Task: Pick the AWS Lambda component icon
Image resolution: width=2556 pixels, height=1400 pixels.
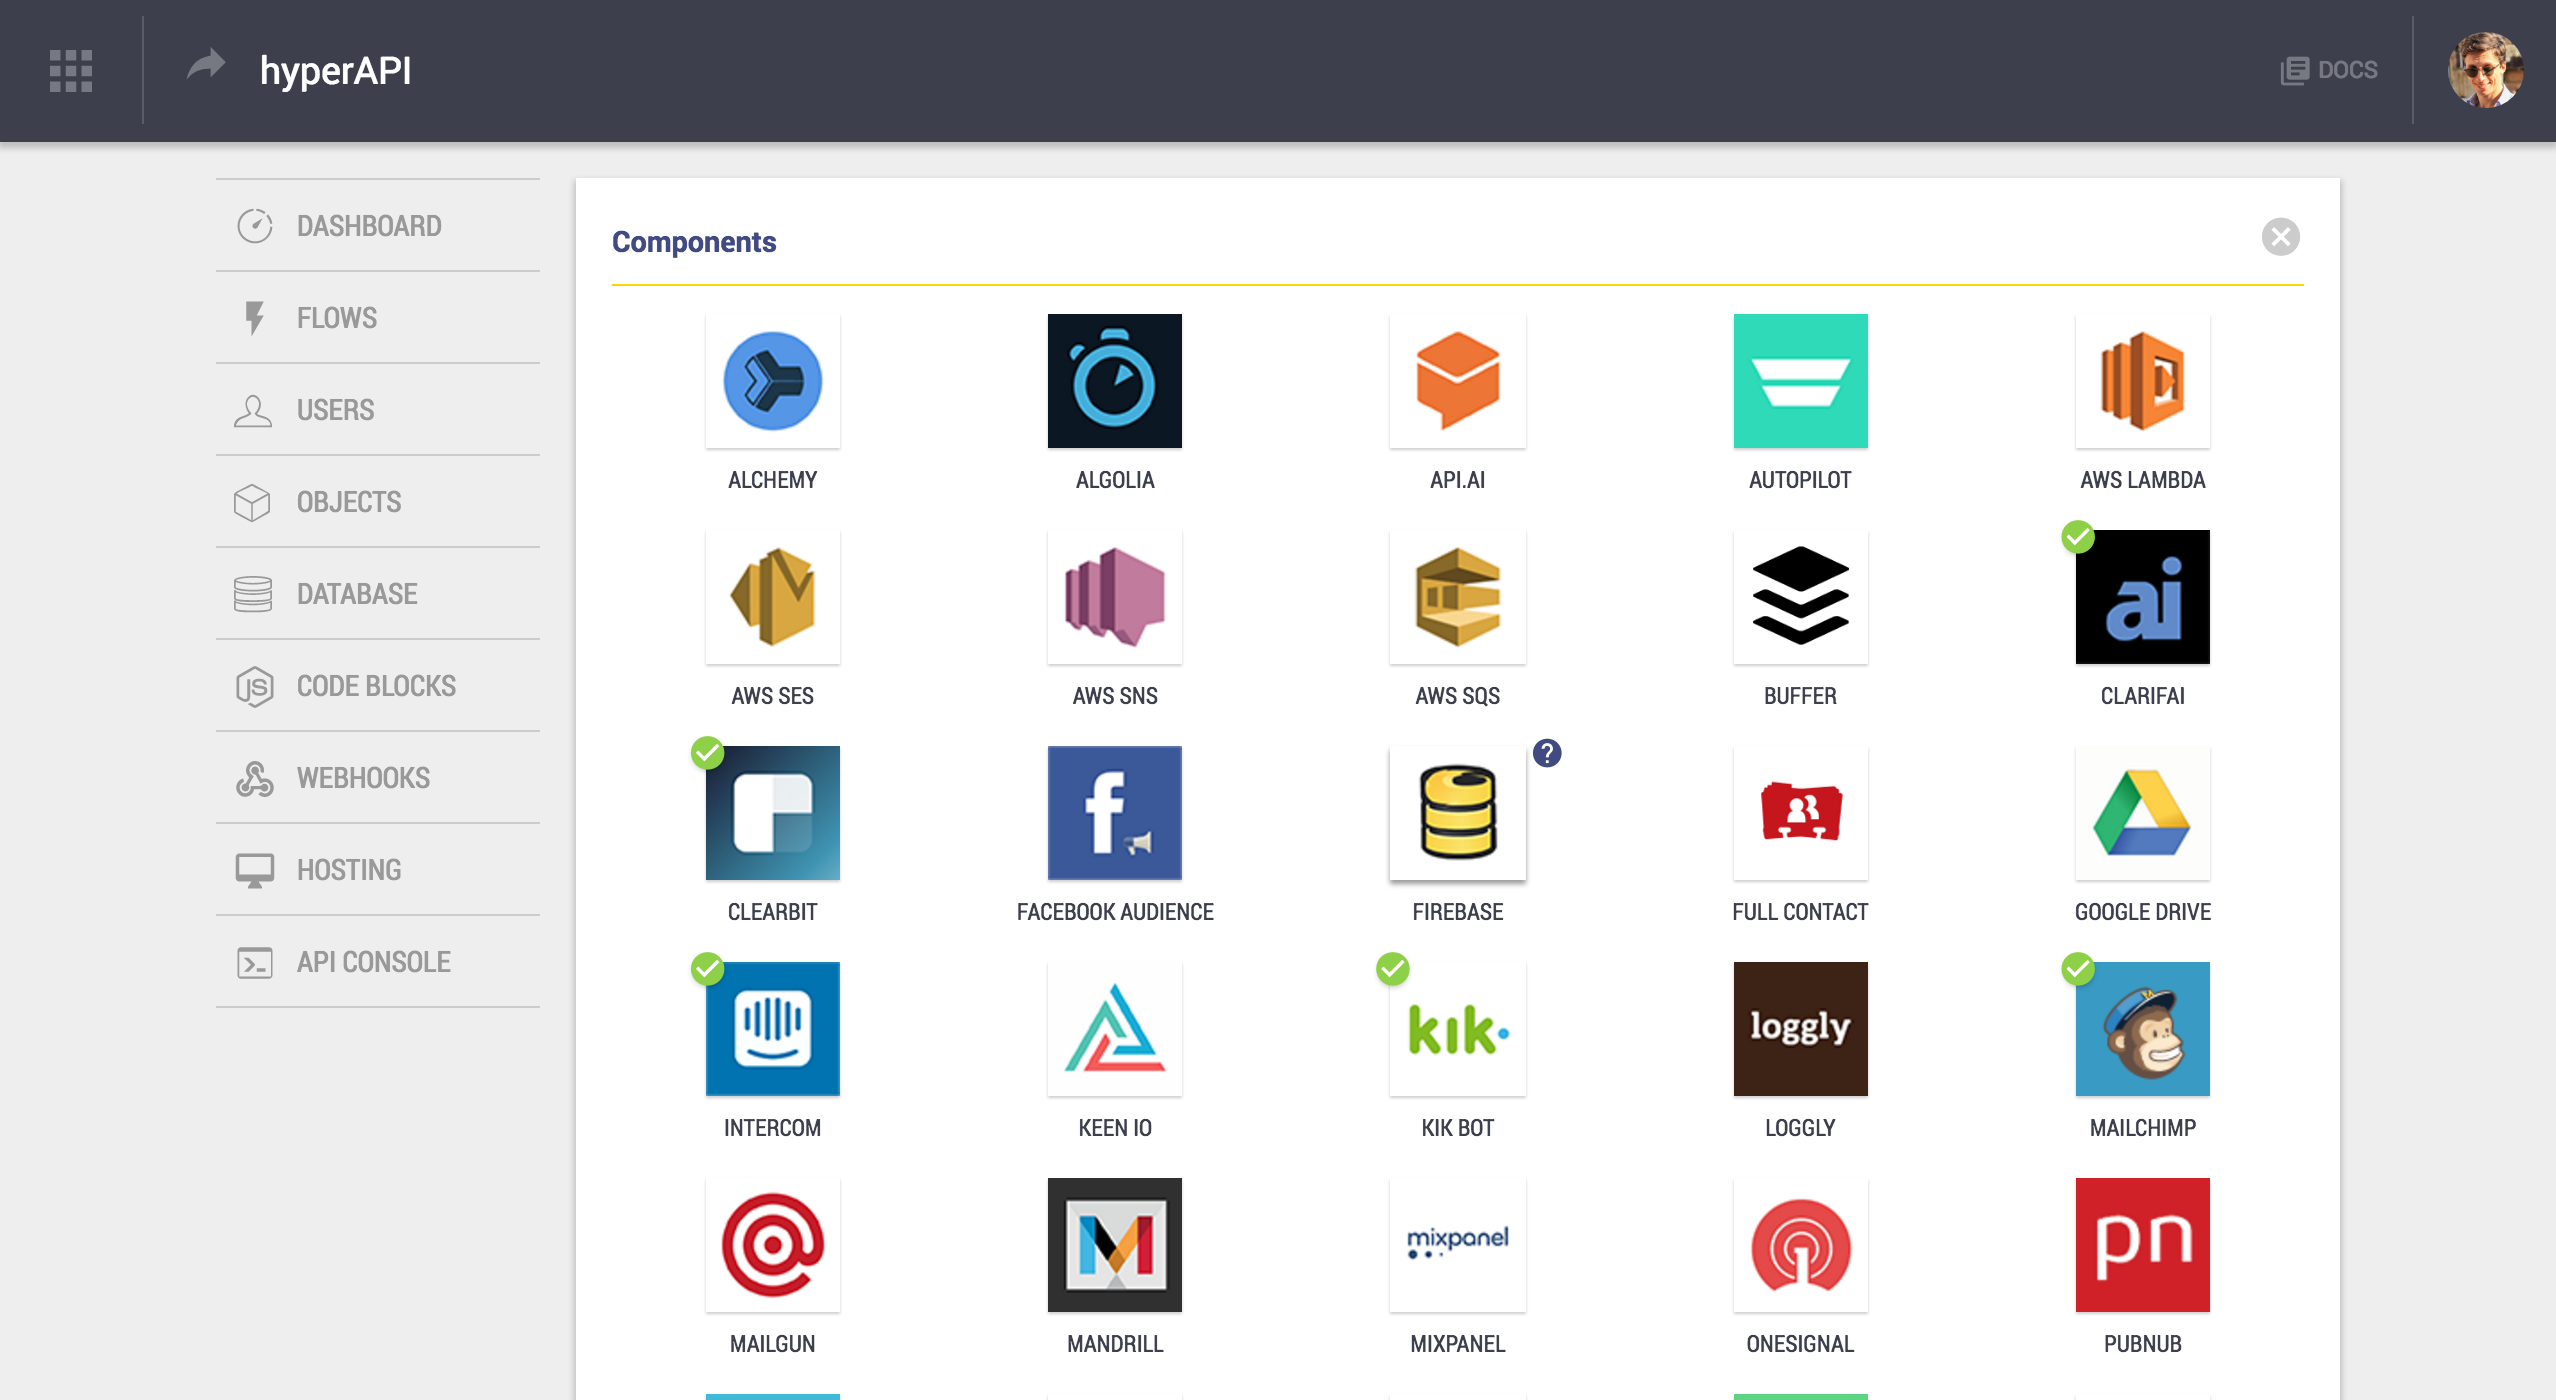Action: (2142, 381)
